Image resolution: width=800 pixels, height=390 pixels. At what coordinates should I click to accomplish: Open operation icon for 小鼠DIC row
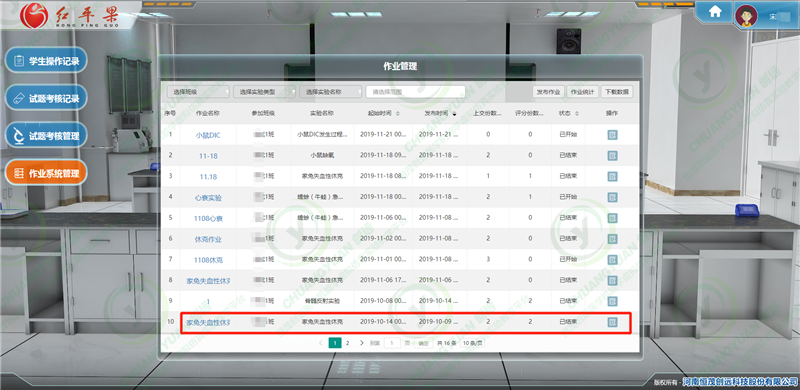[612, 135]
